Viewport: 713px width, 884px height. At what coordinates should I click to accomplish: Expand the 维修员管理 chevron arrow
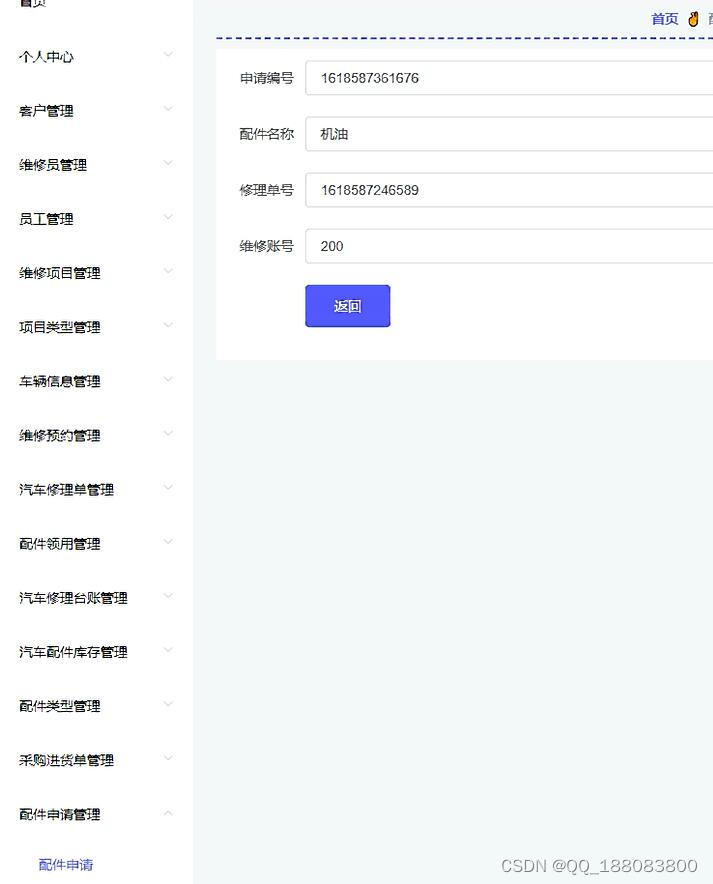click(168, 163)
